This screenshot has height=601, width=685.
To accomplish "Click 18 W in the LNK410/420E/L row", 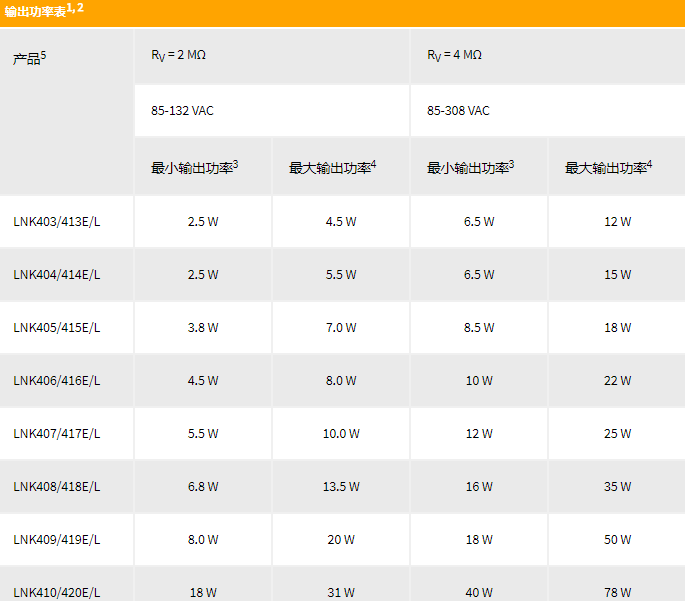I will pos(203,593).
